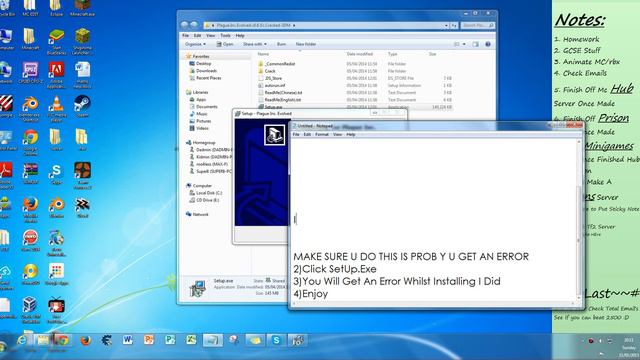This screenshot has height=360, width=640.
Task: Select the ReadMe(English).txt file
Action: (x=280, y=100)
